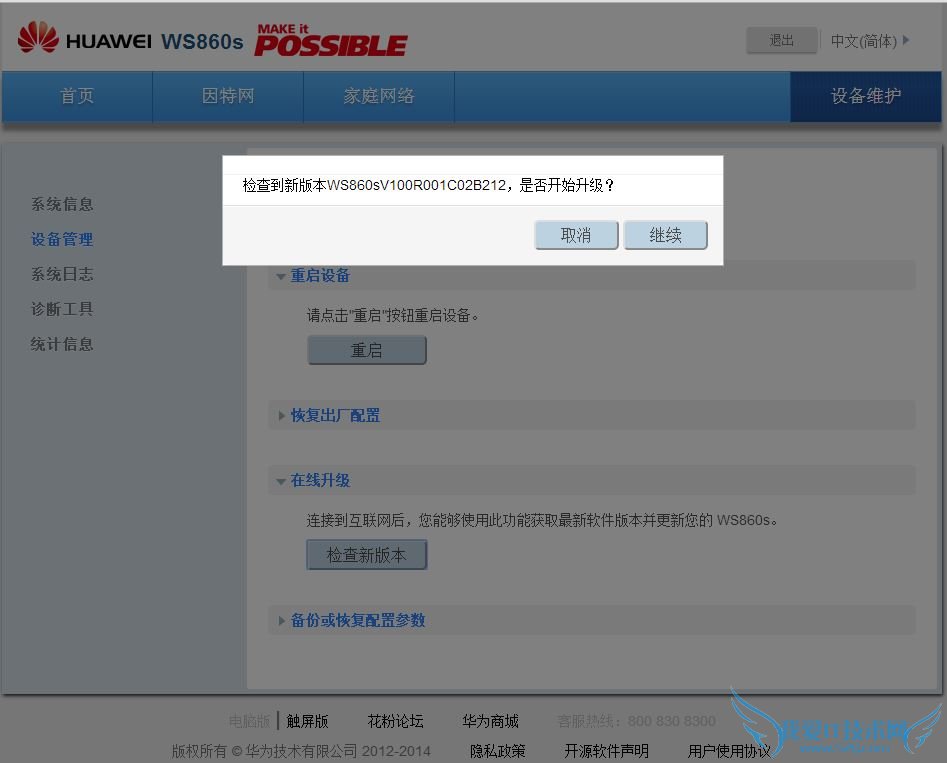Switch to the 因特网 tab

pyautogui.click(x=227, y=96)
